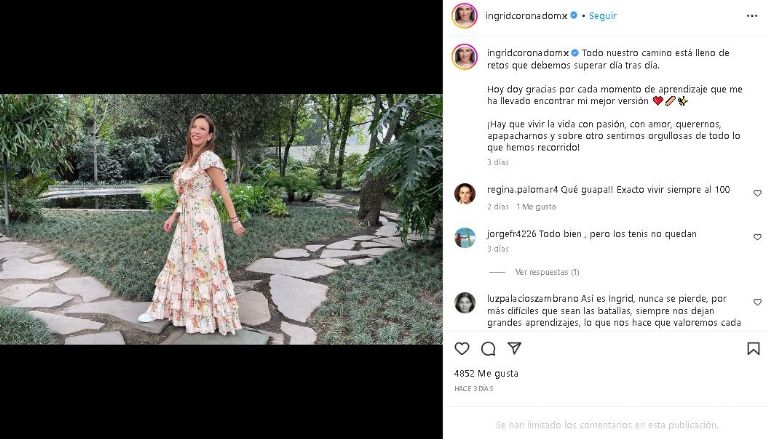Open luzpalacioszambrano's profile picture
Viewport: 768px width, 439px height.
coord(464,302)
